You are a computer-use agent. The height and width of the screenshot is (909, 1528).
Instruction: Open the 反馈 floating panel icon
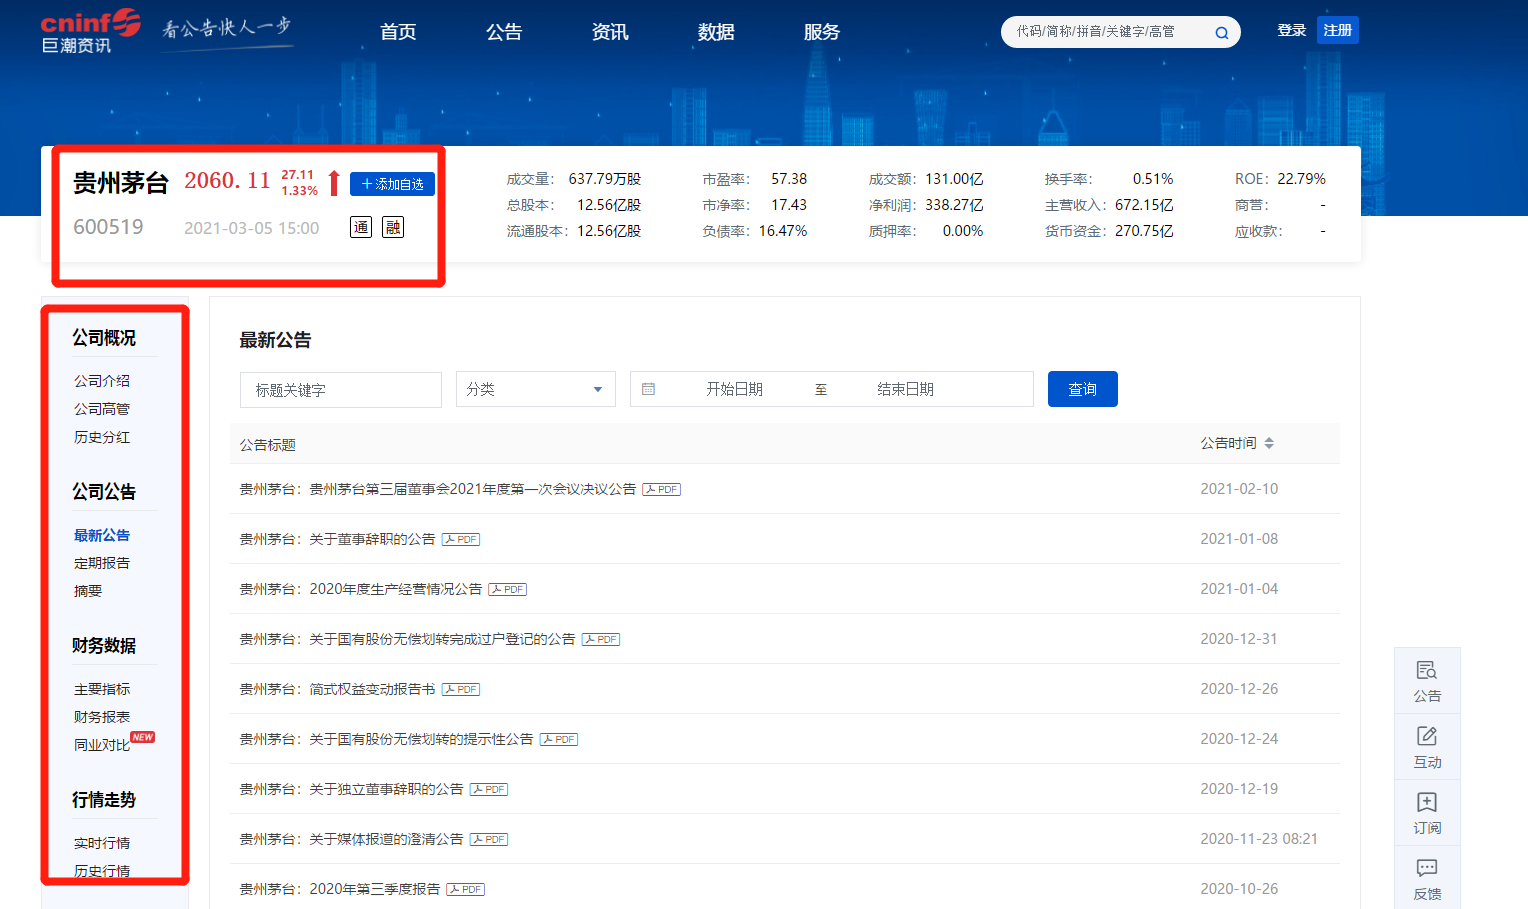tap(1427, 879)
